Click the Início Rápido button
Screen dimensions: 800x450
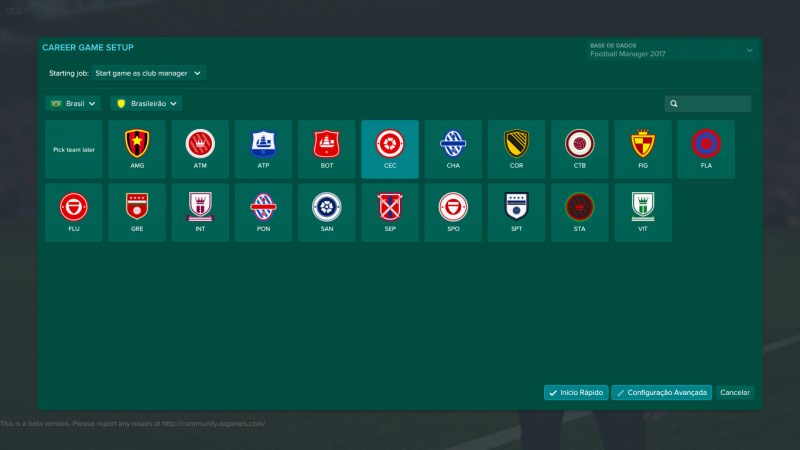coord(576,392)
